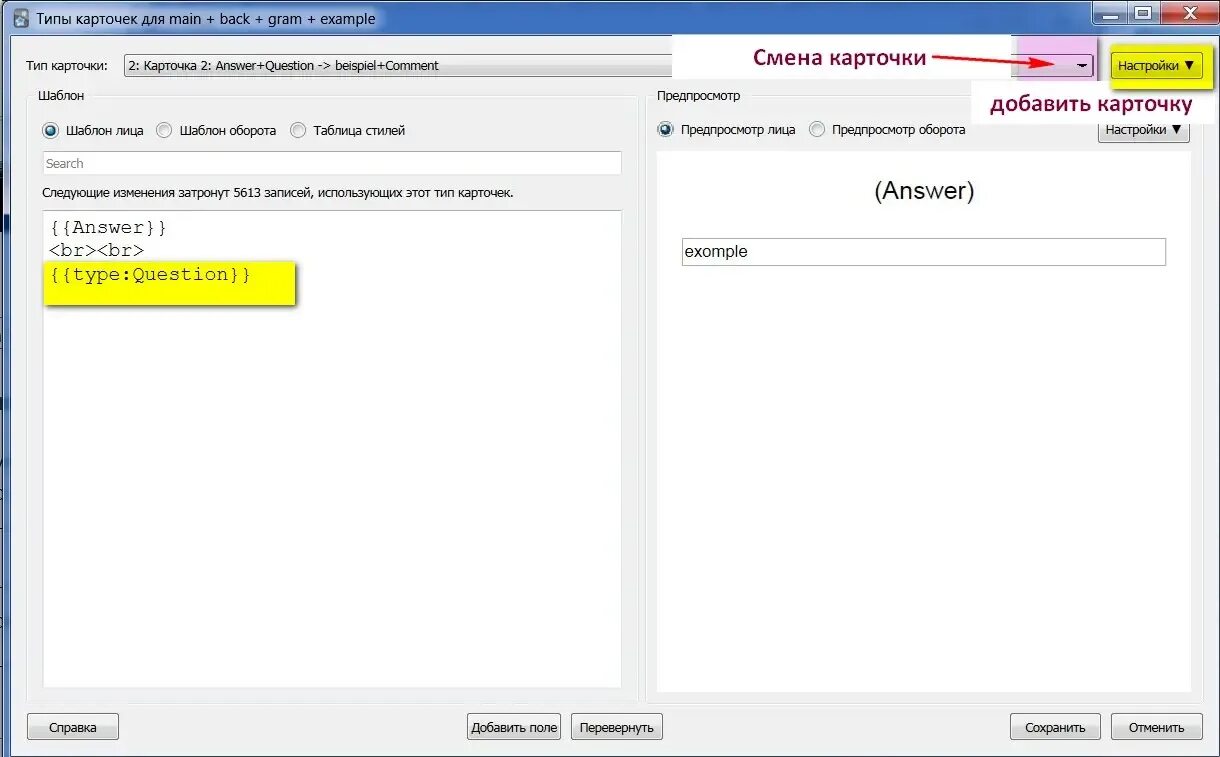Click the Search field in the template panel
The width and height of the screenshot is (1220, 757).
[332, 163]
